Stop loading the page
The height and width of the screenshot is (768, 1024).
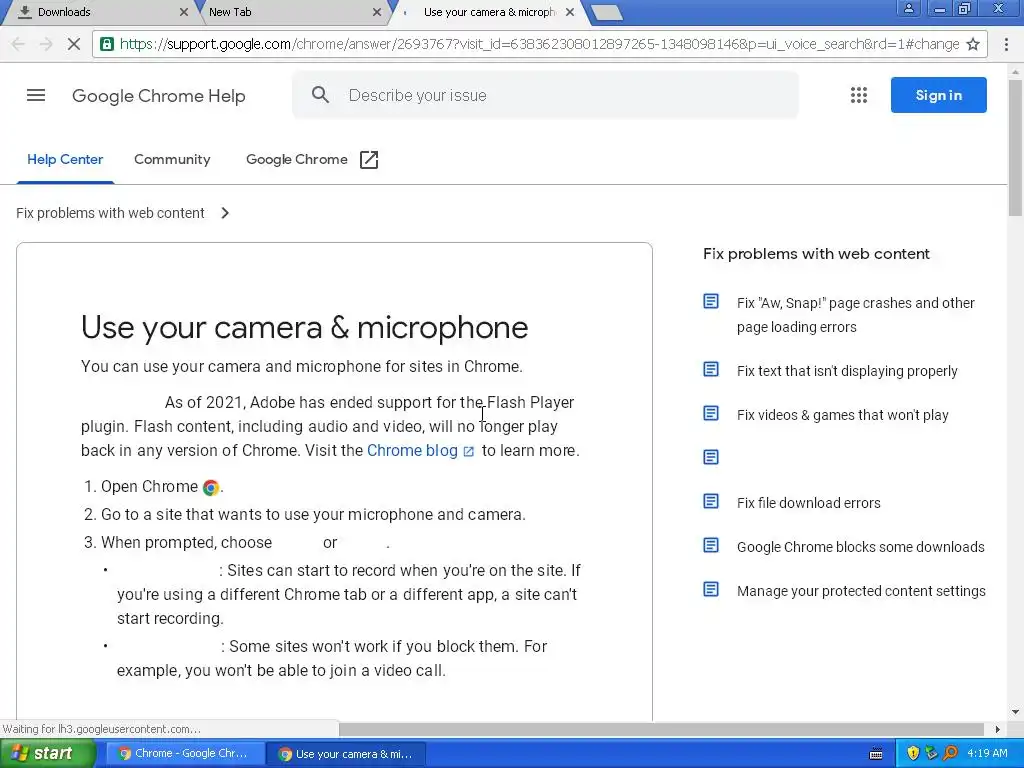(x=74, y=44)
